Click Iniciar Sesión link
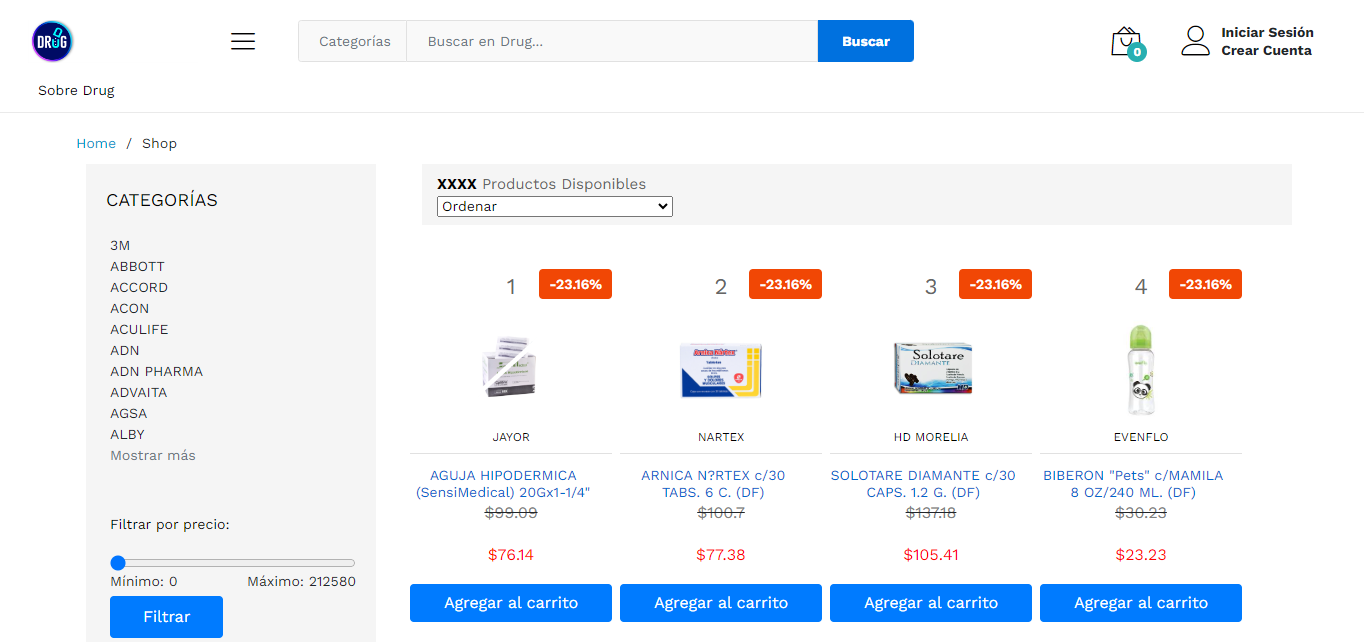 1267,32
